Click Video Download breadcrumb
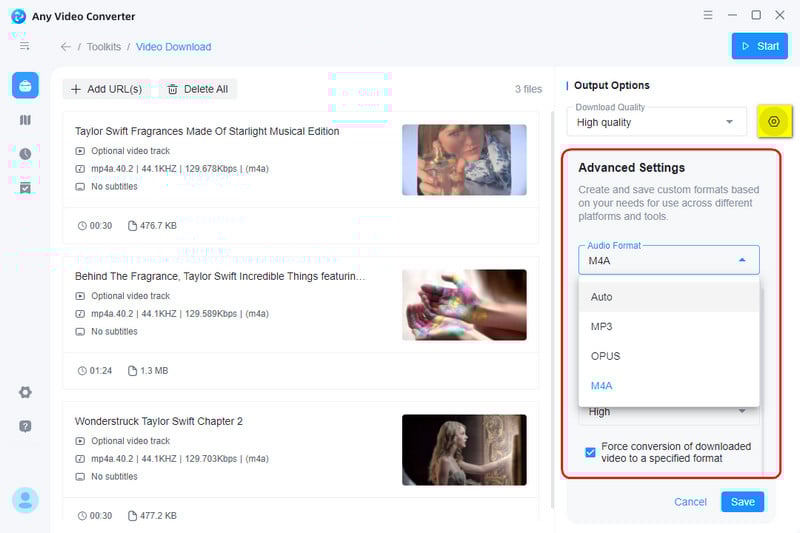Screen dimensions: 800x533 point(173,47)
